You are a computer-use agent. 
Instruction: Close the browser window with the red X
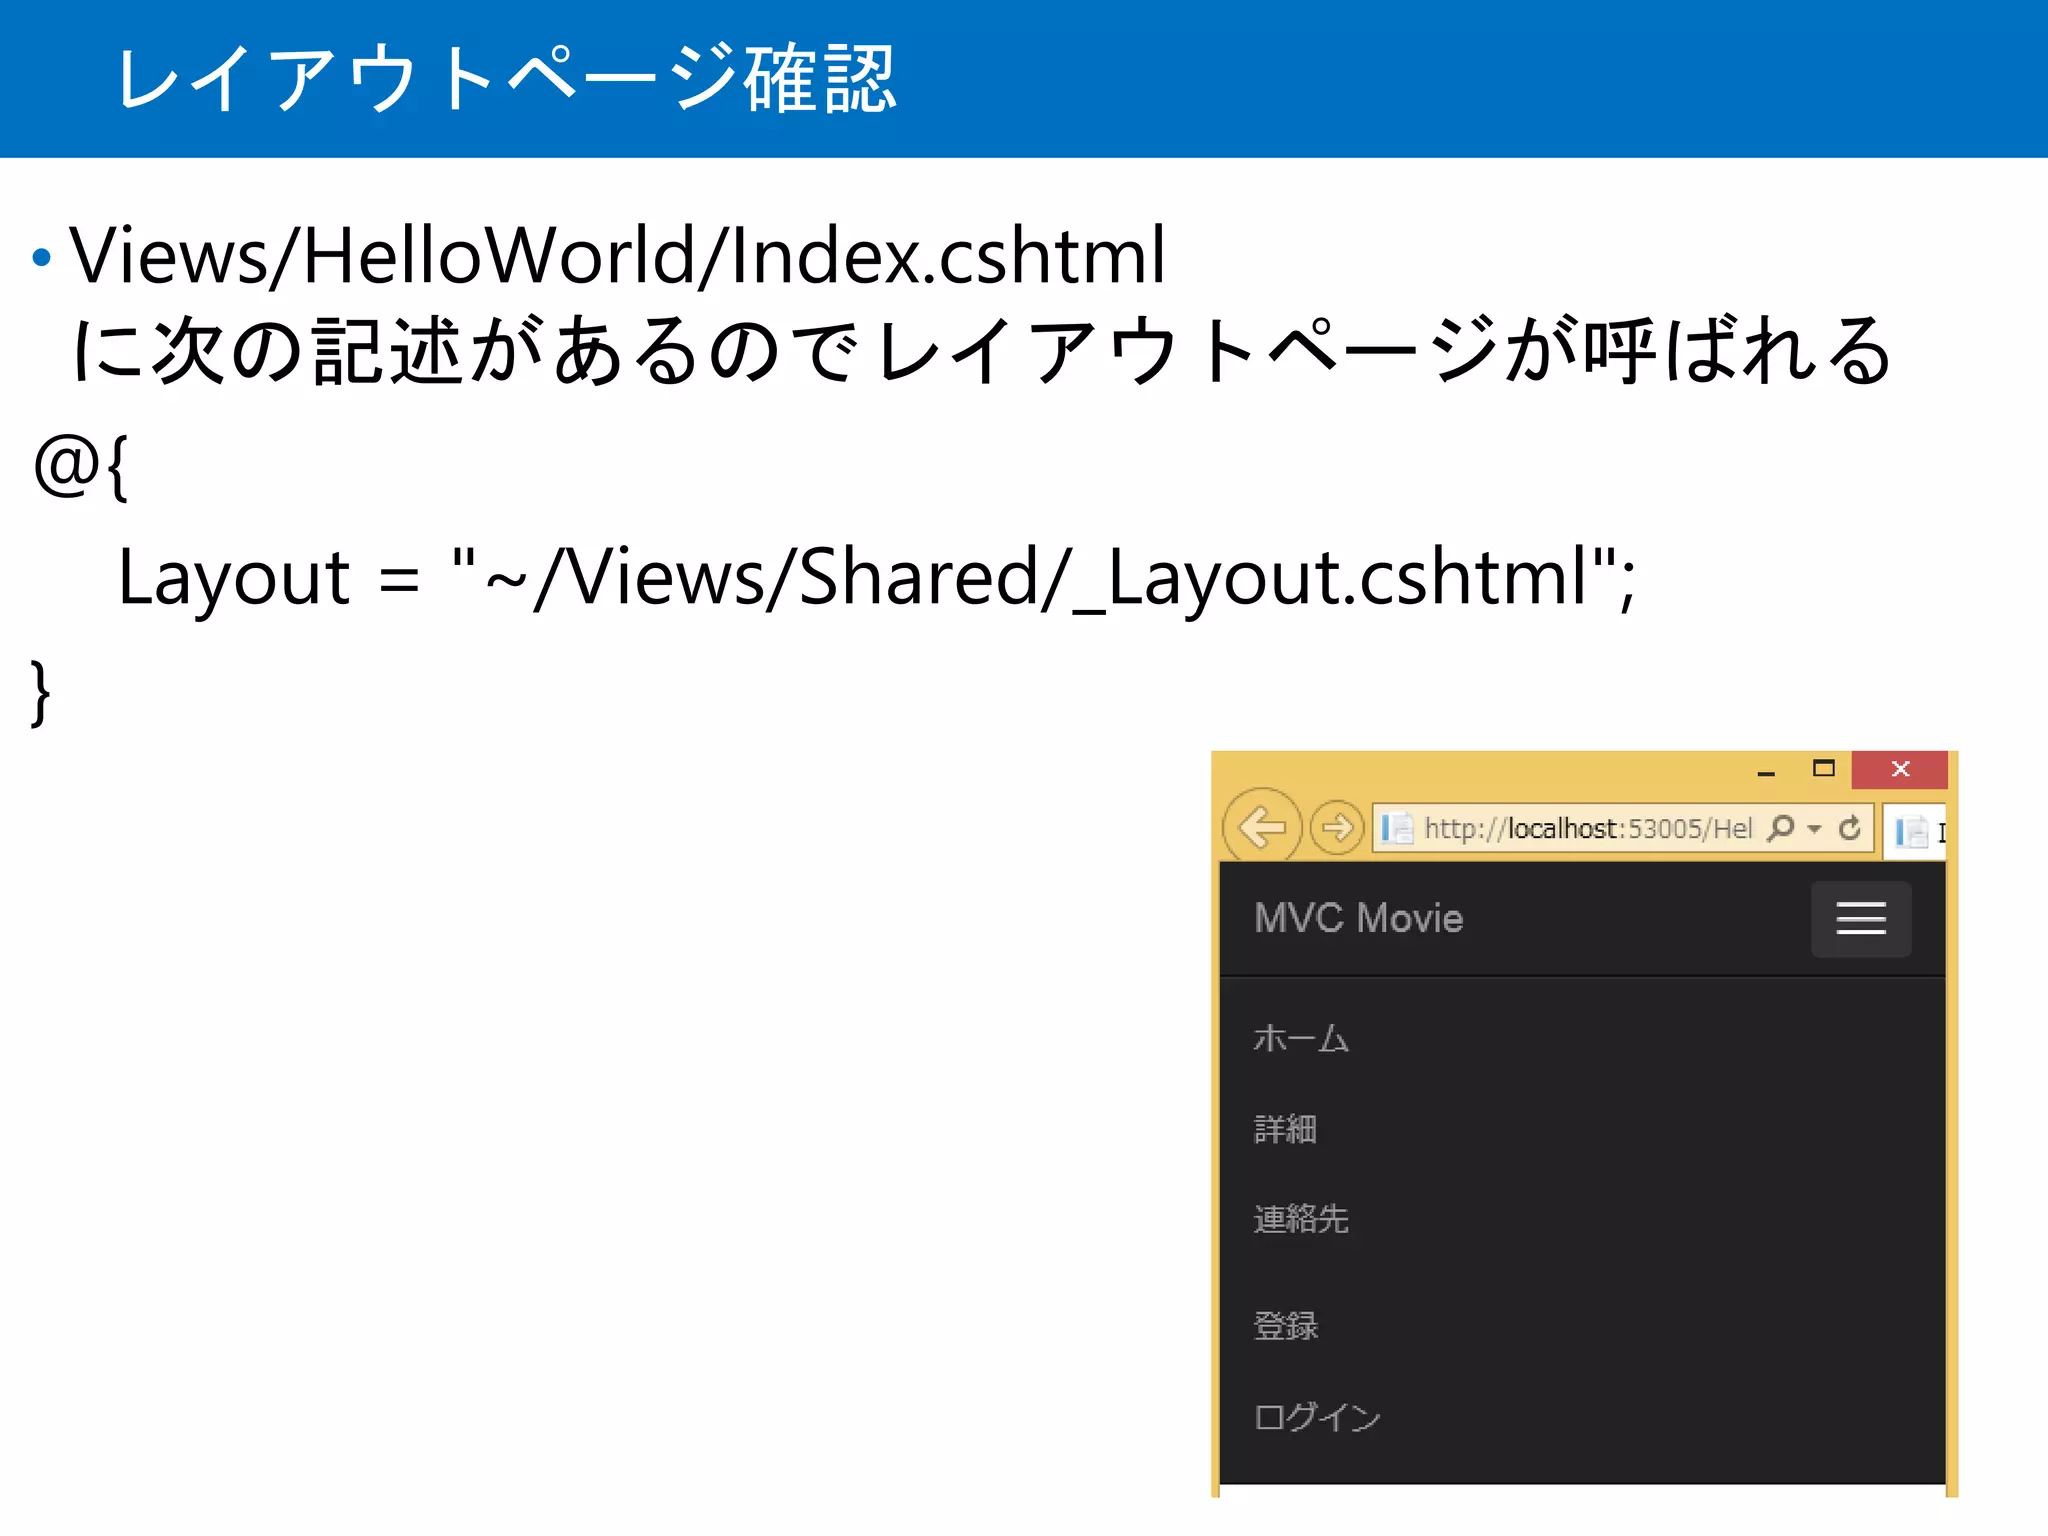[1900, 769]
